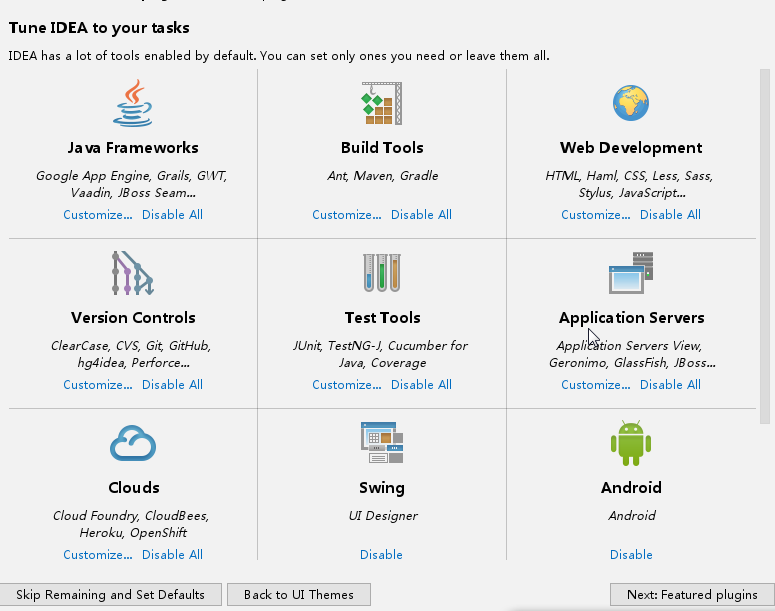
Task: Open Customize for Build Tools
Action: 346,215
